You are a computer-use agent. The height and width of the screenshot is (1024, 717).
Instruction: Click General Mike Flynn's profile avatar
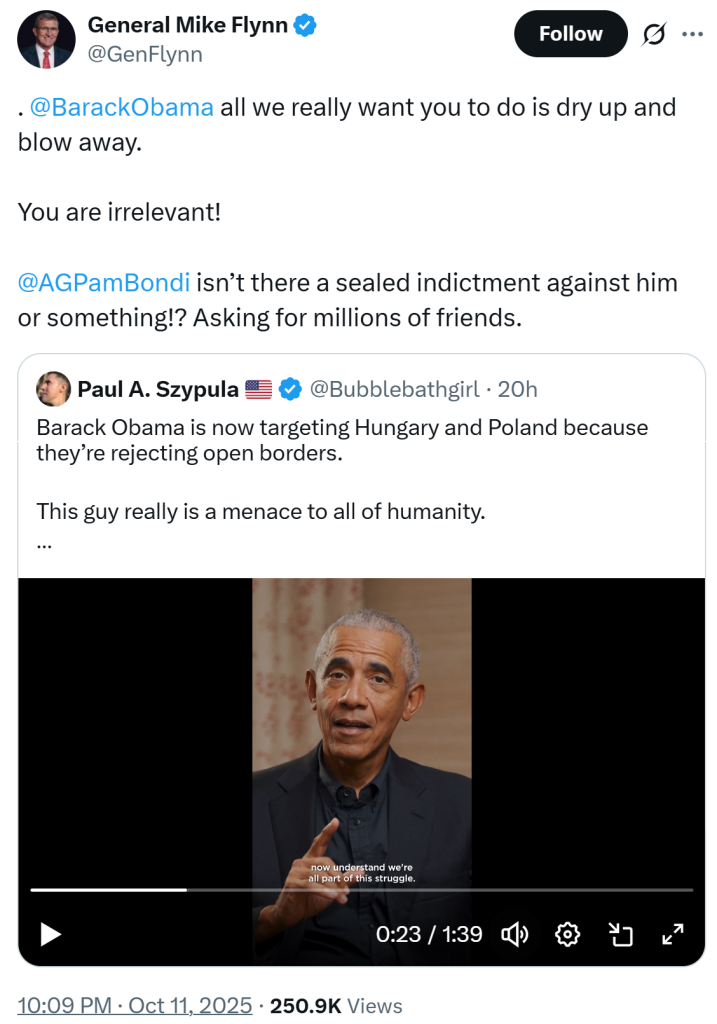46,40
